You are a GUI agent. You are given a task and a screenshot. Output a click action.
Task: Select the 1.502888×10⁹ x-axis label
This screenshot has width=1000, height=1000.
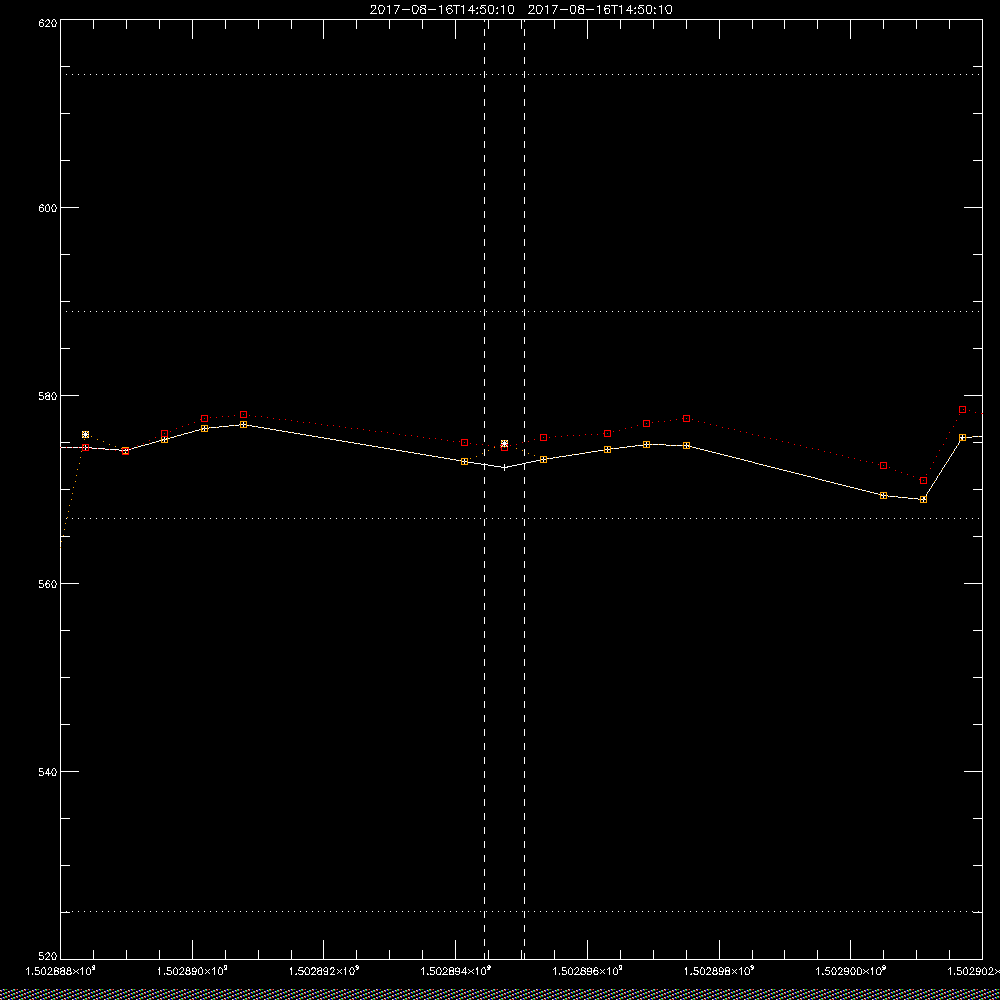(x=59, y=971)
